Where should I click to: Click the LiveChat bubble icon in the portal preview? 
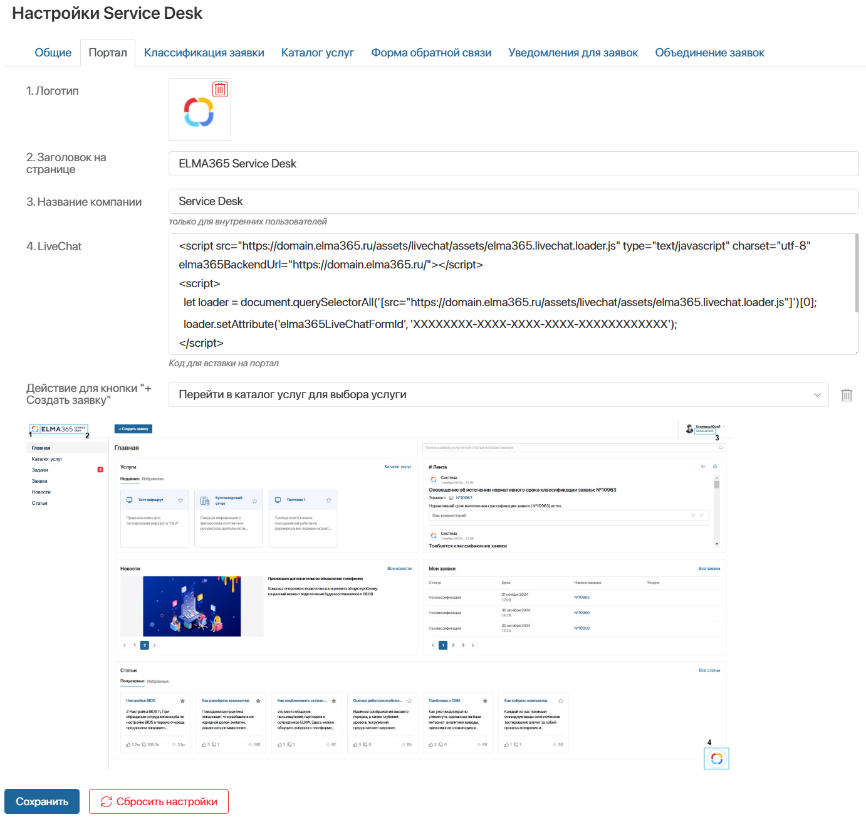point(716,757)
